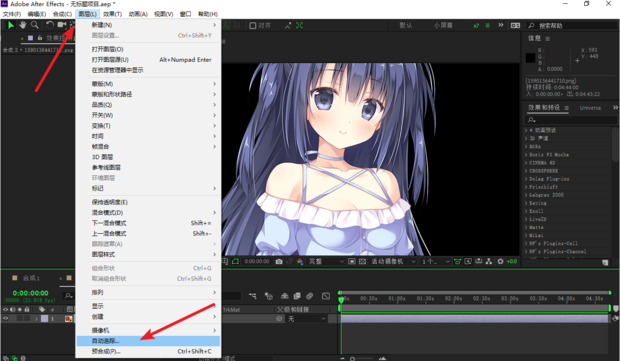Choose 预合成(P)... menu entry

point(148,351)
